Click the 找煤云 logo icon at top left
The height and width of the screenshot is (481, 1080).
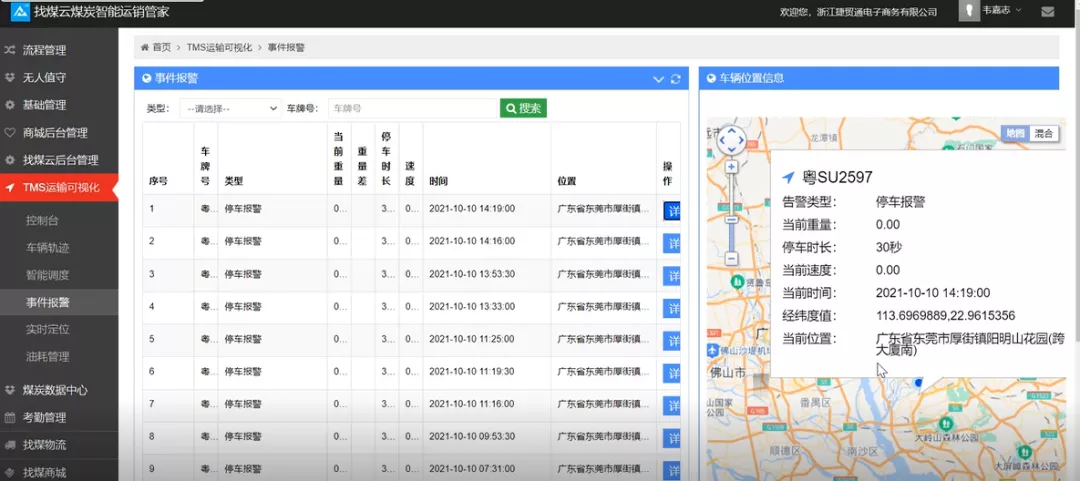point(17,11)
